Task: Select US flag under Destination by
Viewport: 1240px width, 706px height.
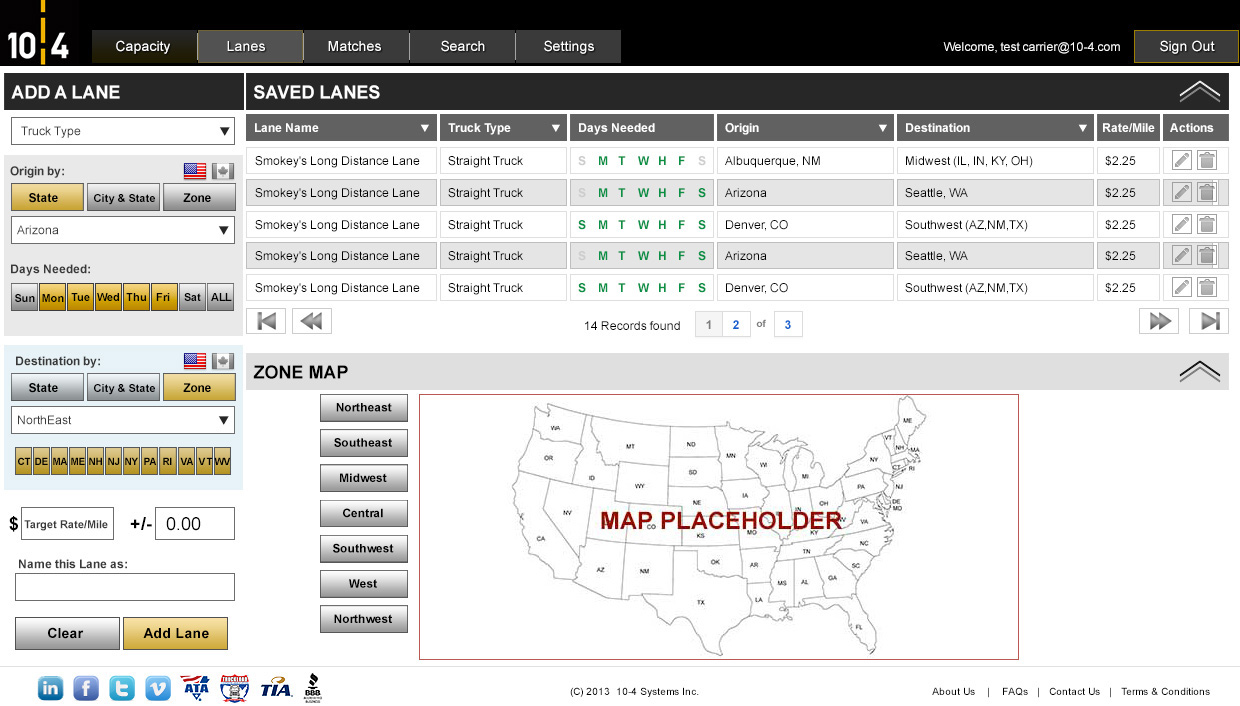Action: click(195, 361)
